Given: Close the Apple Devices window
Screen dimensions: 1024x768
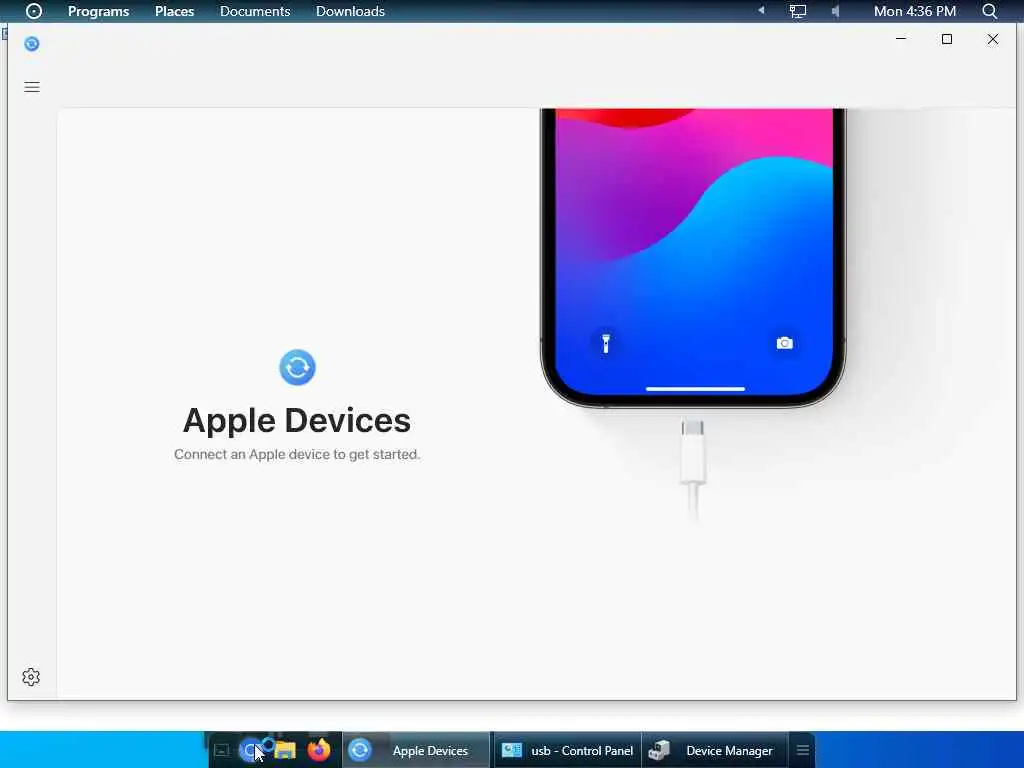Looking at the screenshot, I should click(993, 39).
